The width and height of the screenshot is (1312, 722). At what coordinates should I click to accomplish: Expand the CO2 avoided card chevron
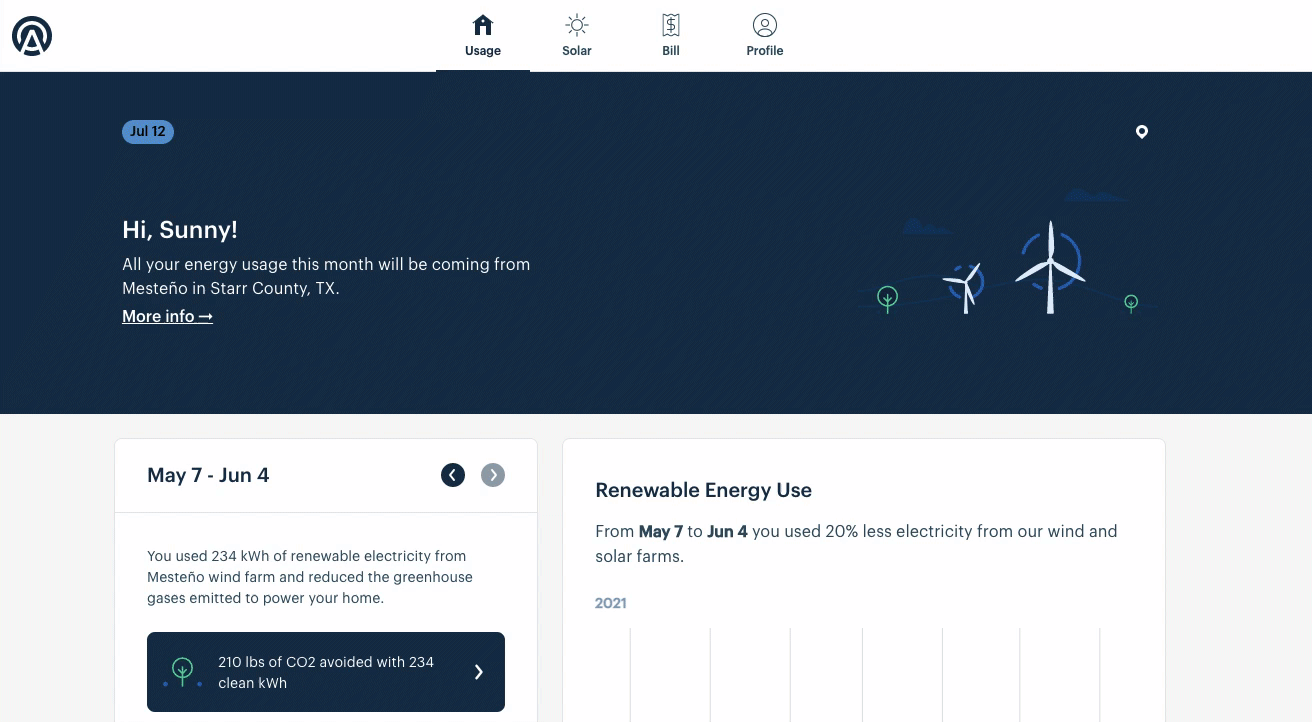478,672
